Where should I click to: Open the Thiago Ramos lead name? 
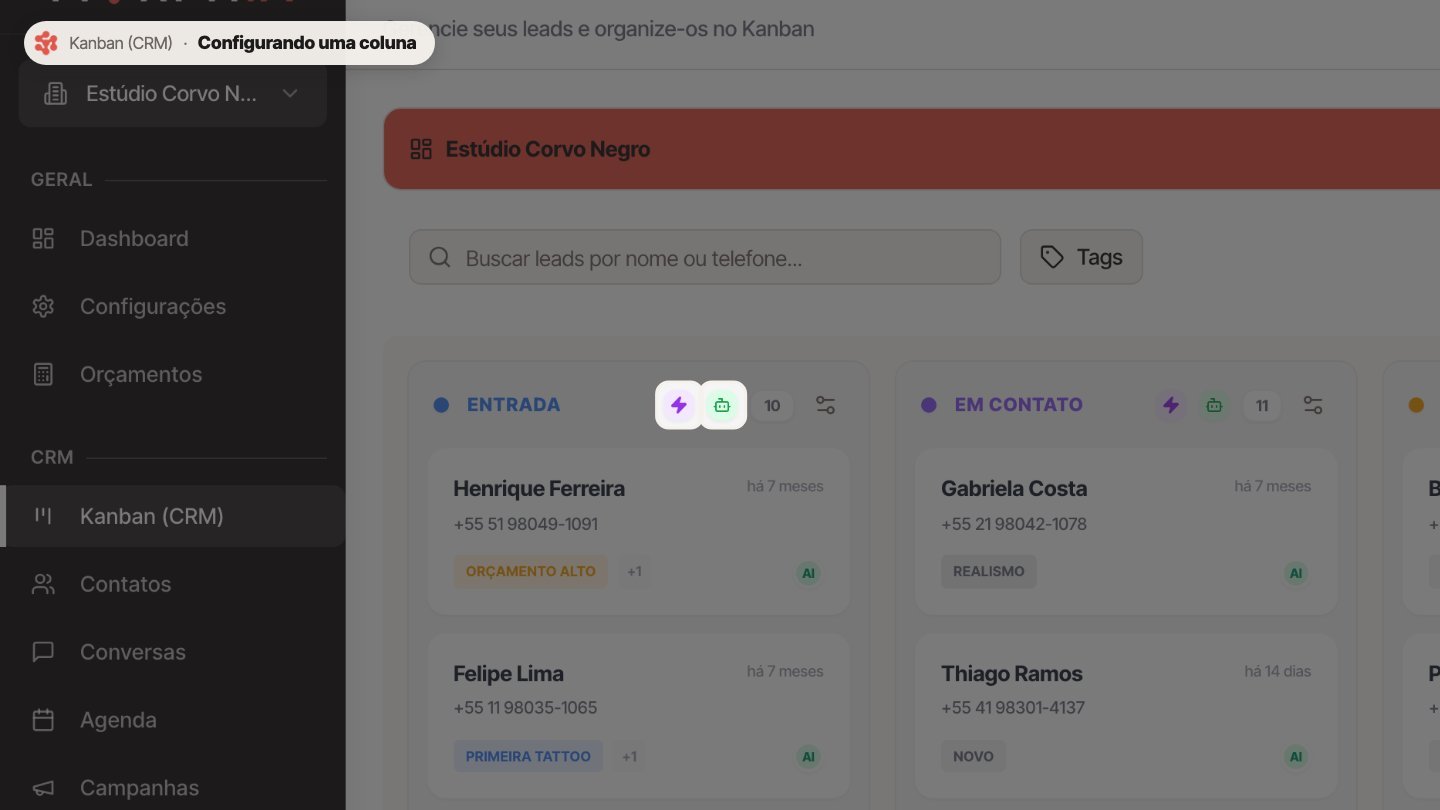click(x=1012, y=674)
